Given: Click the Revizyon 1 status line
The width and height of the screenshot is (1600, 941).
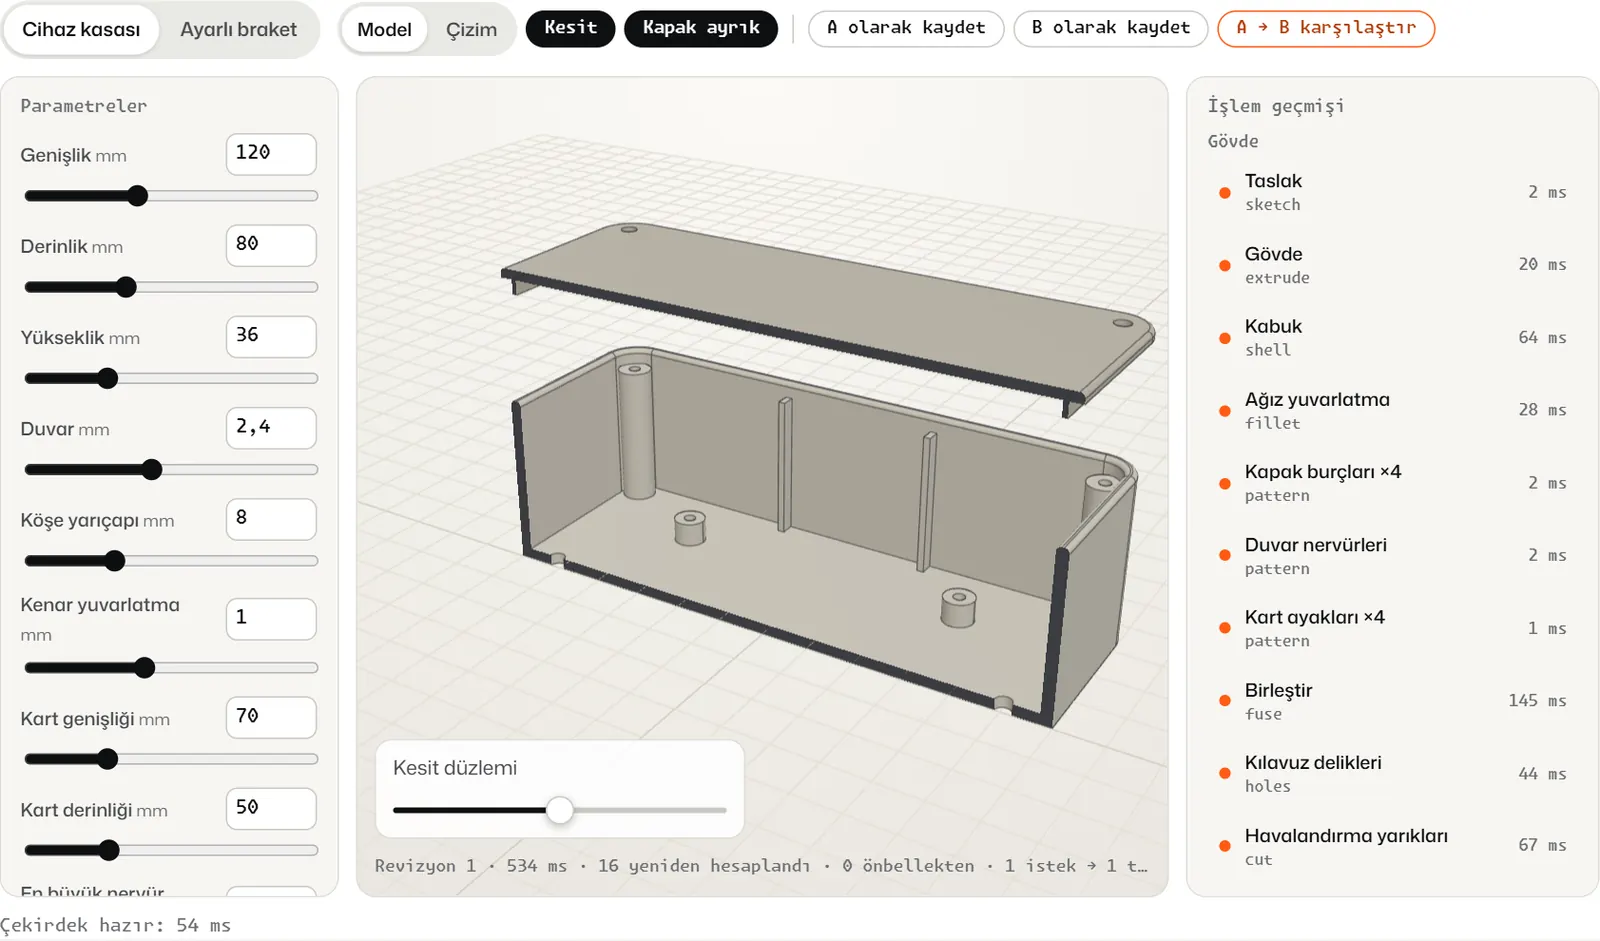Looking at the screenshot, I should click(761, 866).
